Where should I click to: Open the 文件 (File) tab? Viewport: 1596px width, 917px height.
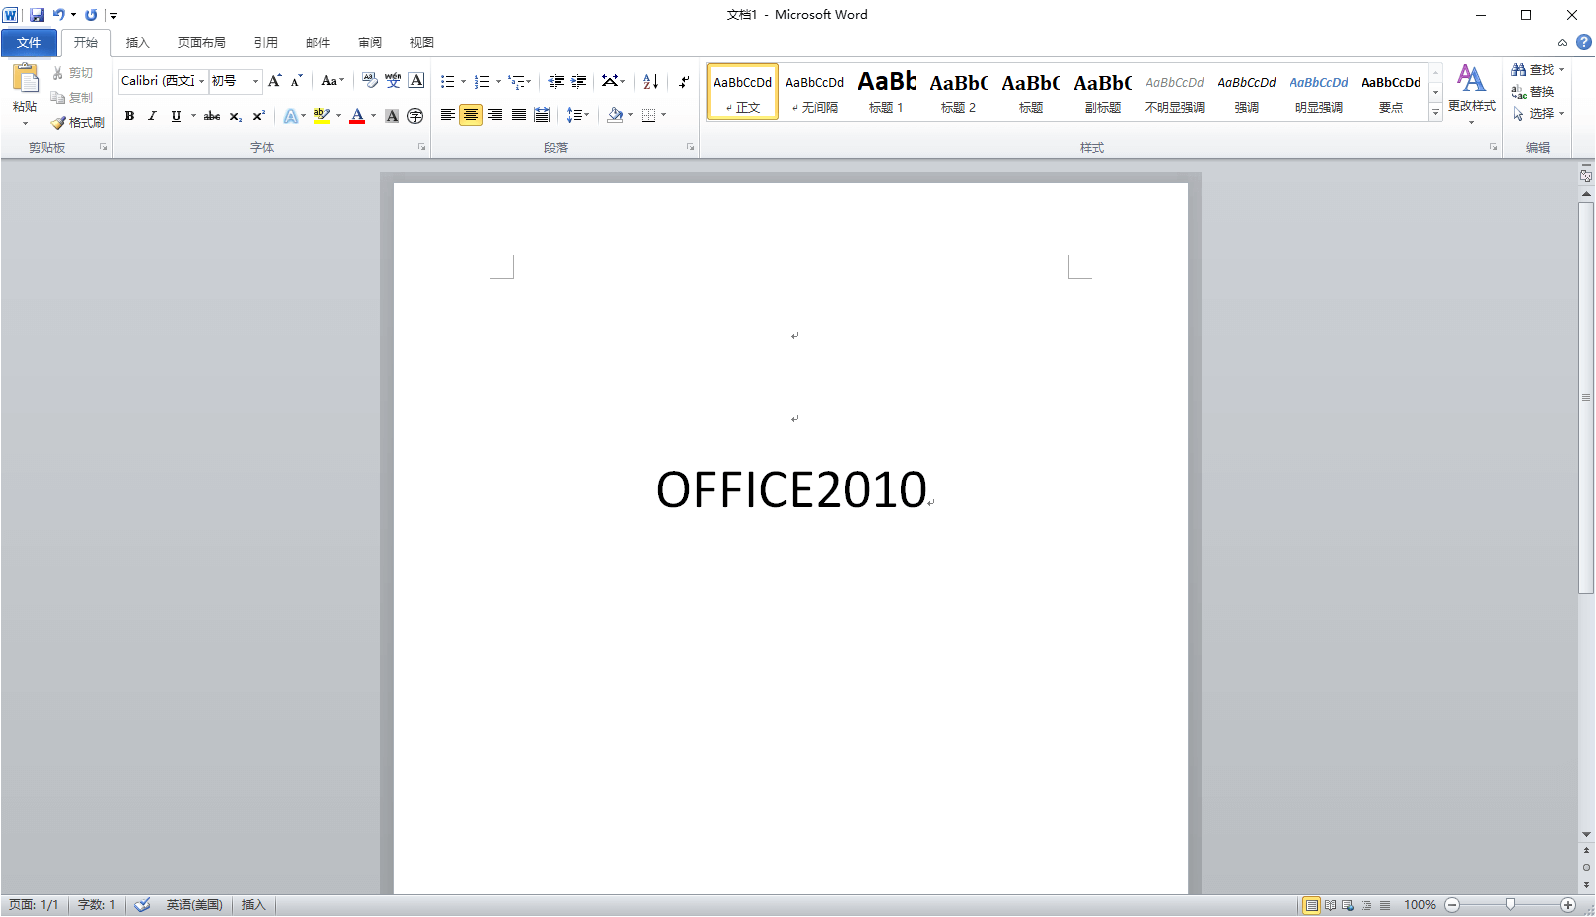click(x=29, y=42)
